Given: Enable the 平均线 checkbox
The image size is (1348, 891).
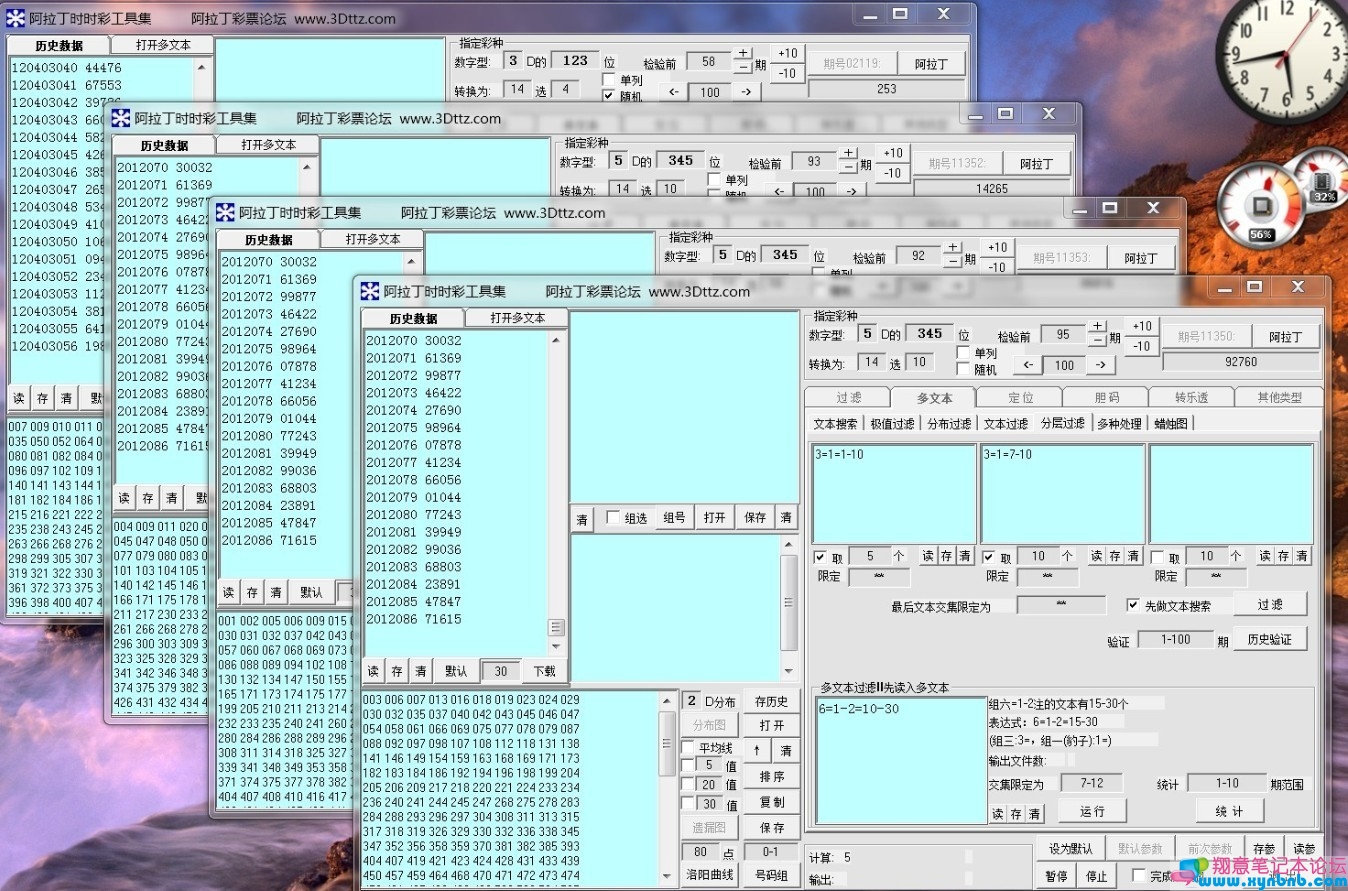Looking at the screenshot, I should click(688, 748).
